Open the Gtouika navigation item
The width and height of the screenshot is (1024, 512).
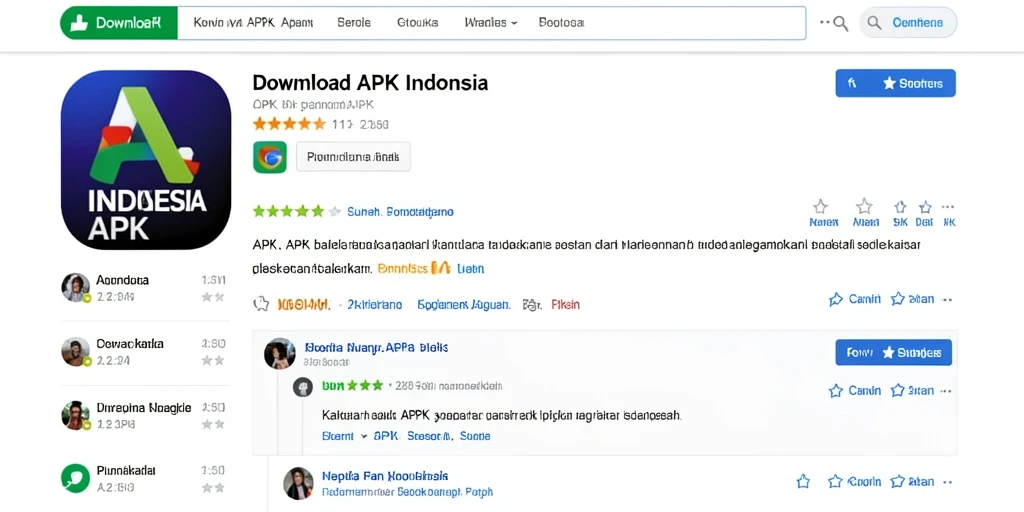pyautogui.click(x=417, y=23)
